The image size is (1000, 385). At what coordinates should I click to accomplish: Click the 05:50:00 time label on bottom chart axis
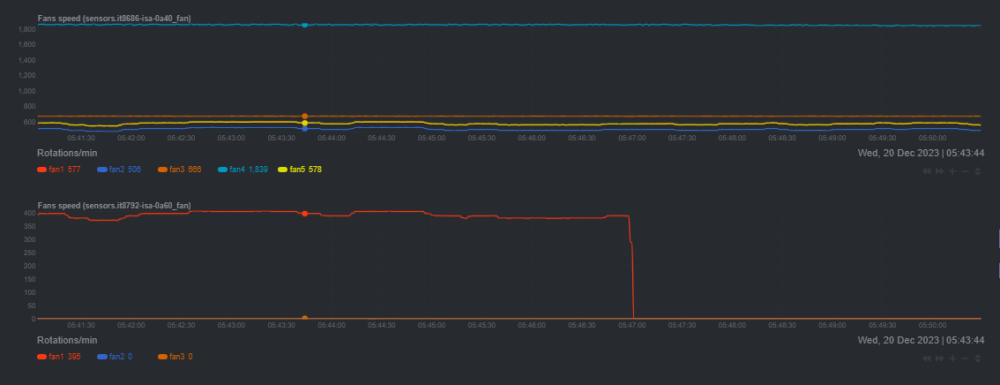coord(932,325)
